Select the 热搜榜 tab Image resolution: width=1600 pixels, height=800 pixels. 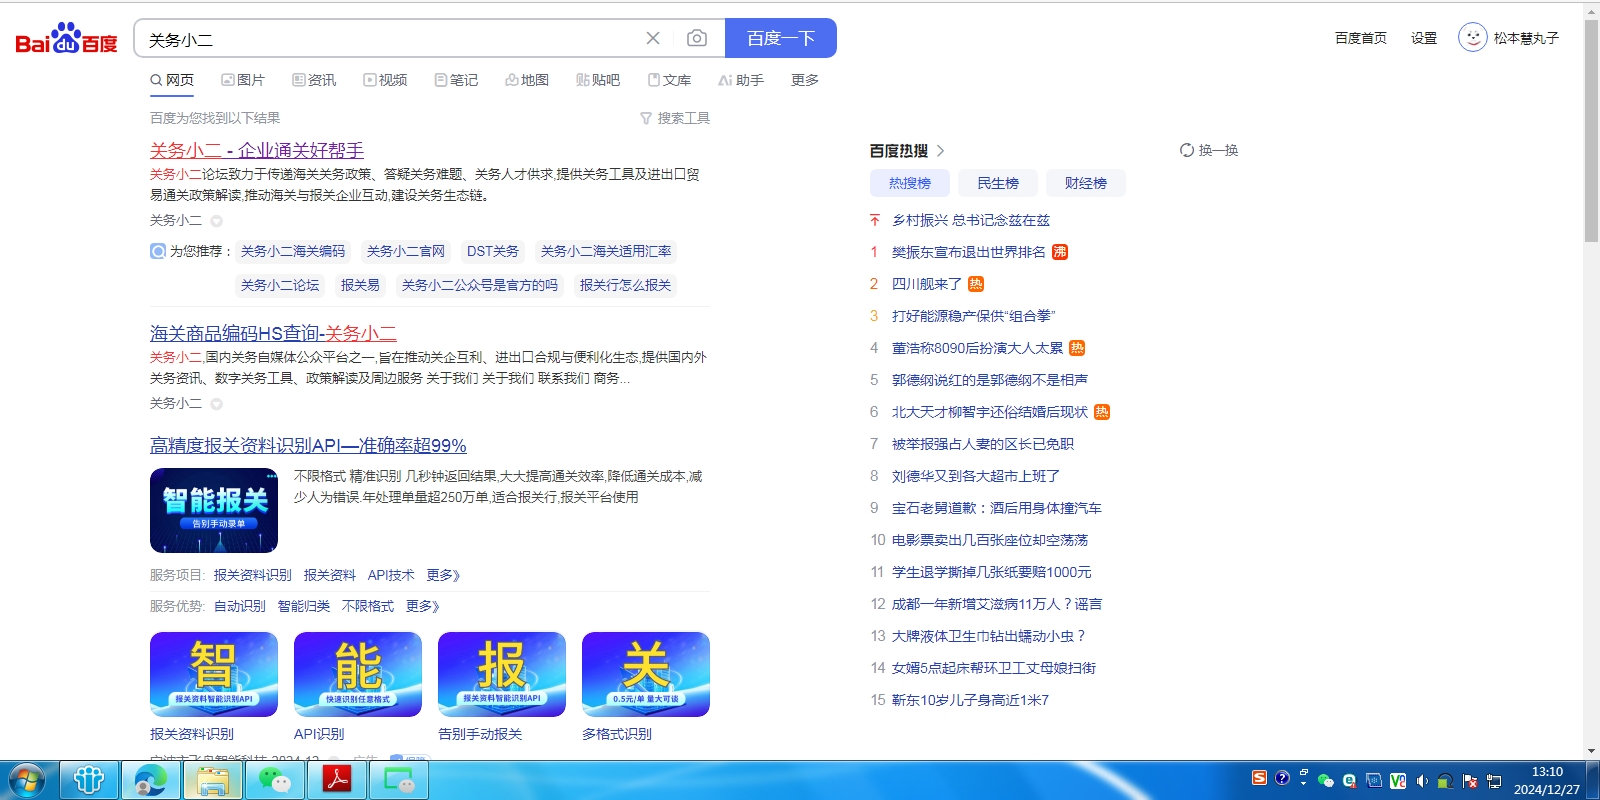pos(910,183)
